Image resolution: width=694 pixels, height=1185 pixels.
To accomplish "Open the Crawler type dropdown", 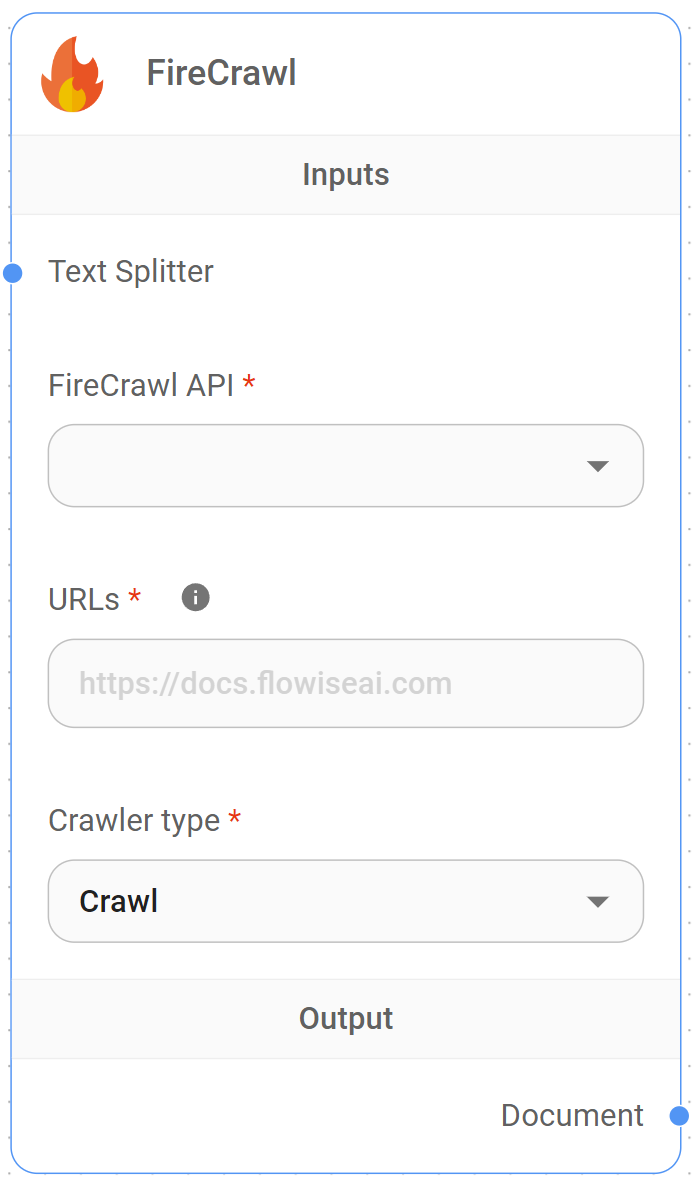I will pyautogui.click(x=346, y=900).
